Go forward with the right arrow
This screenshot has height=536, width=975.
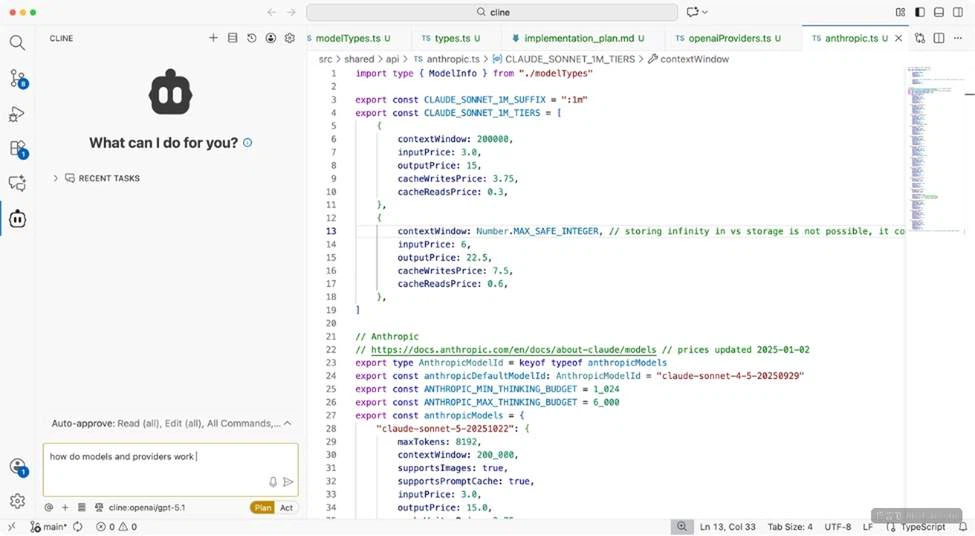click(x=291, y=12)
